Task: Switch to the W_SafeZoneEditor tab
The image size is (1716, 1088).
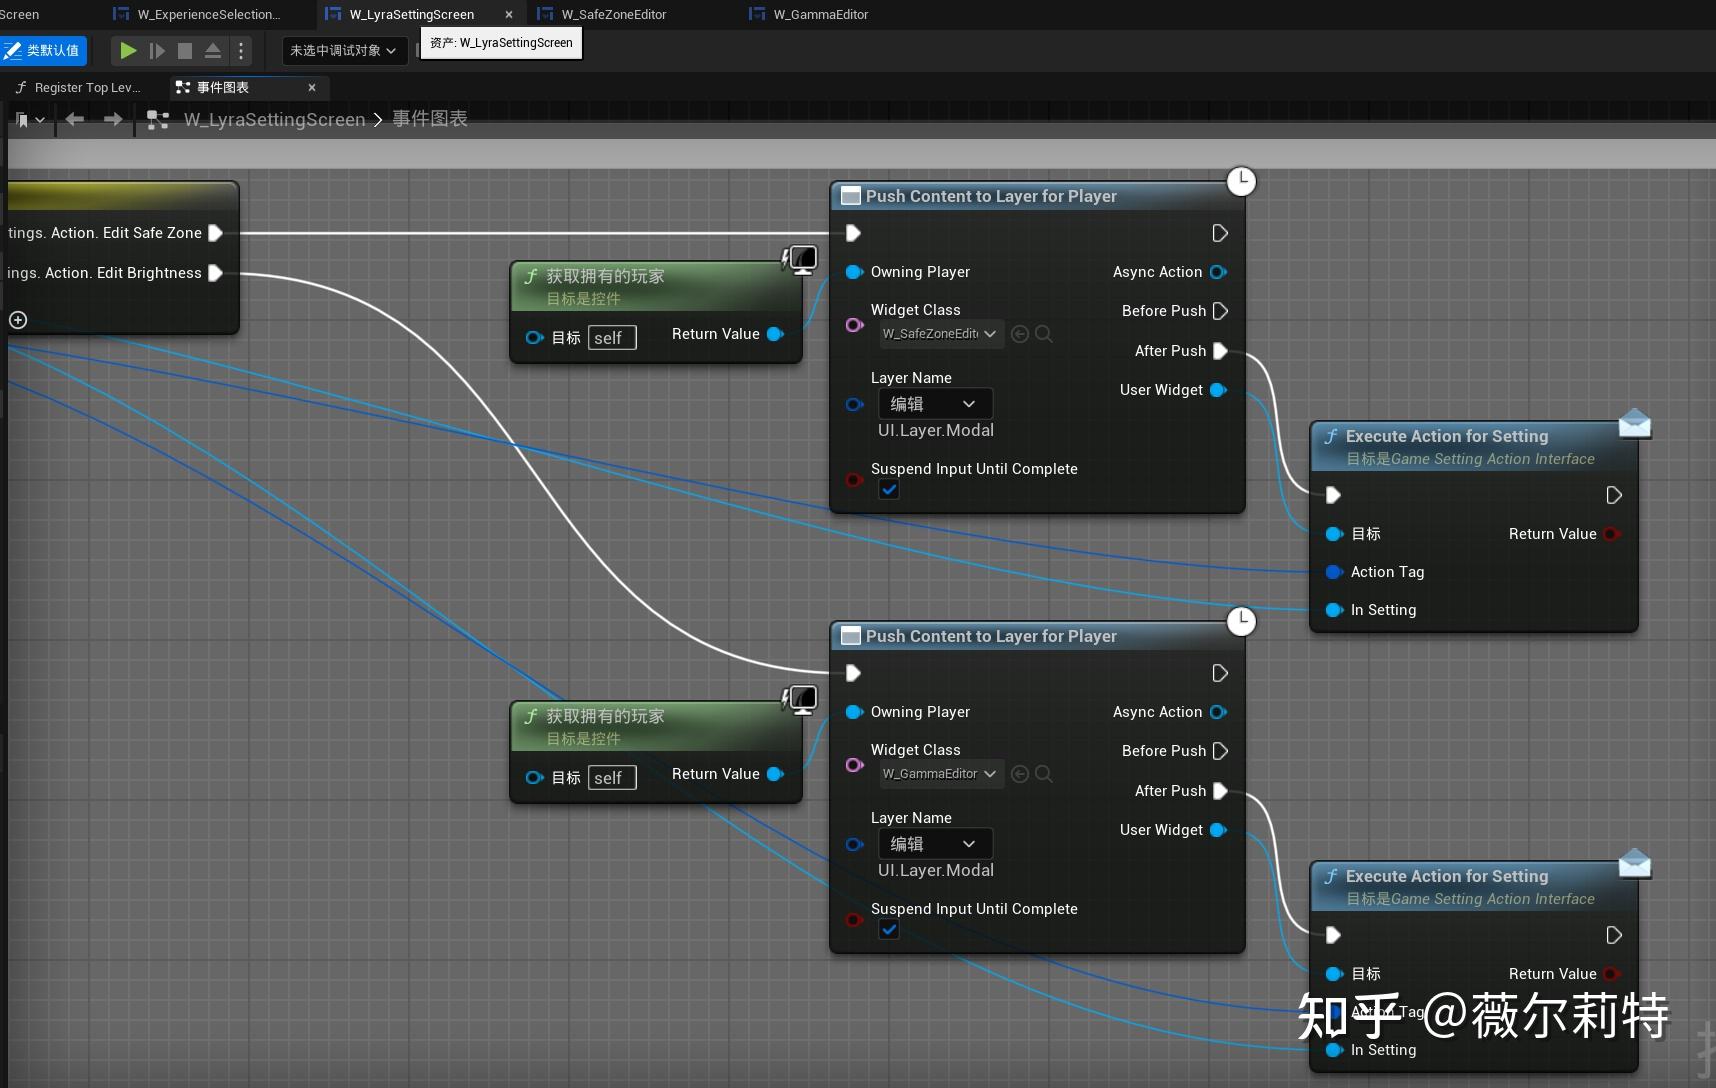Action: pos(613,14)
